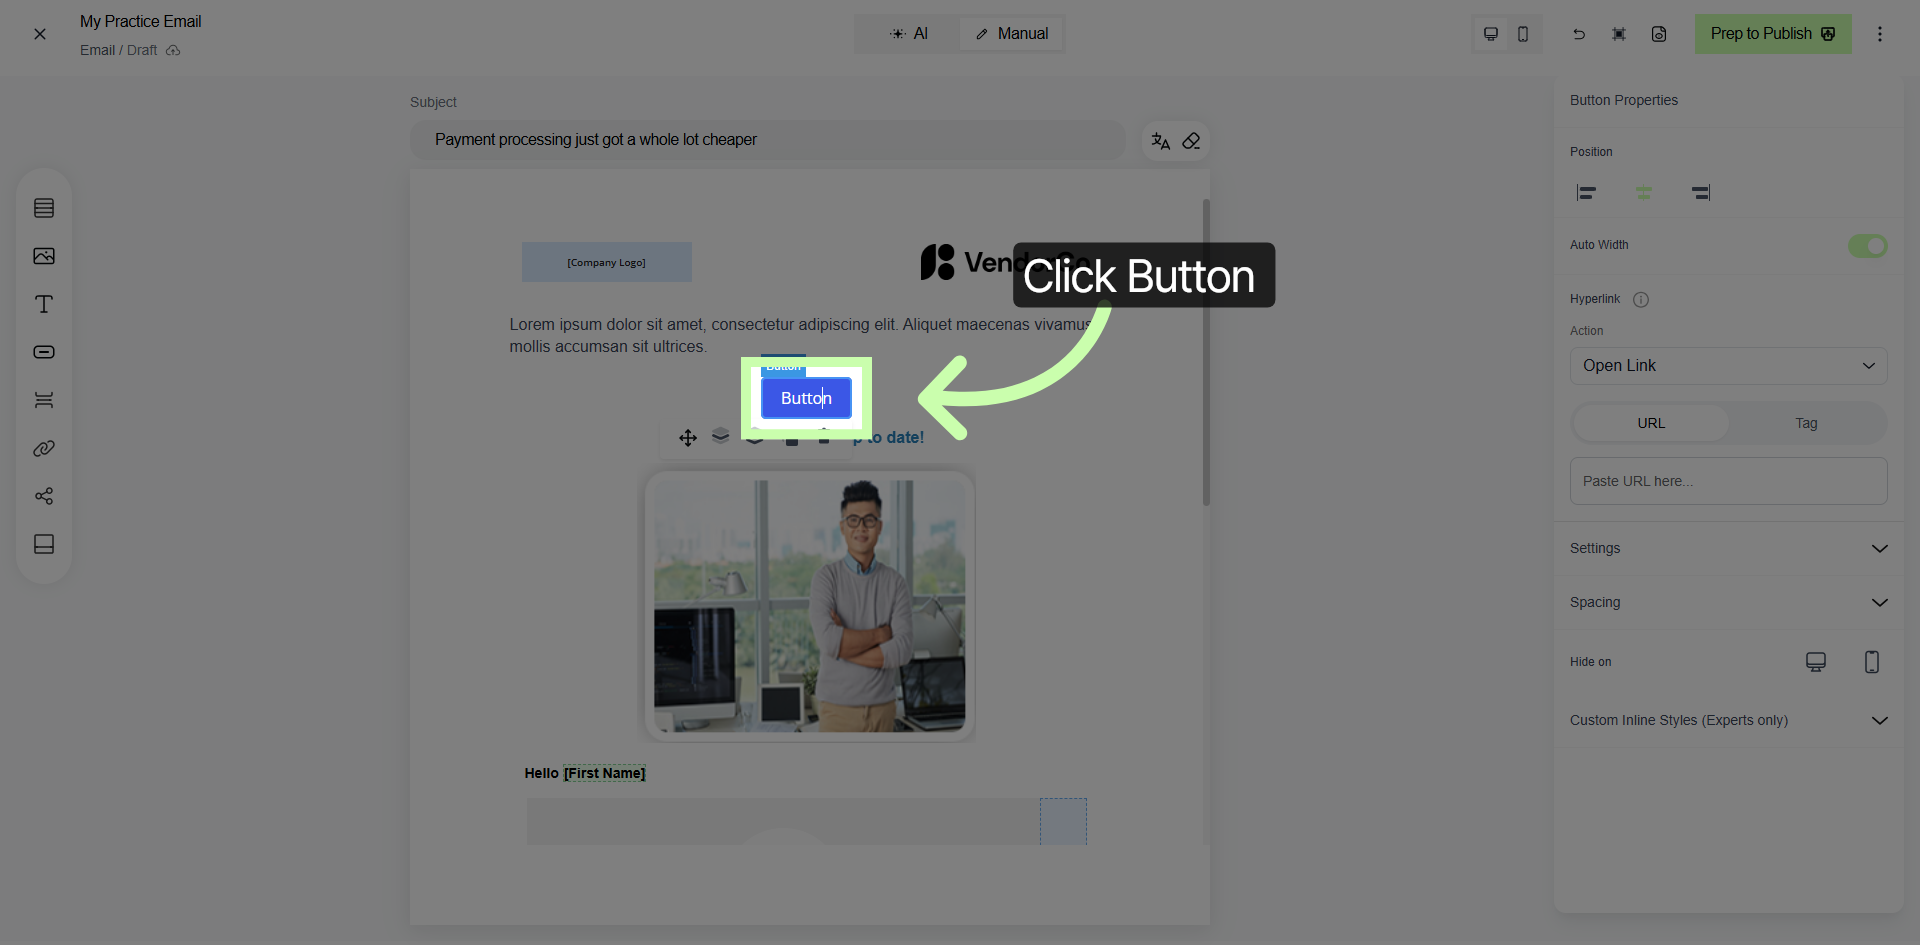This screenshot has width=1920, height=945.
Task: Click the subject line input field
Action: coord(768,140)
